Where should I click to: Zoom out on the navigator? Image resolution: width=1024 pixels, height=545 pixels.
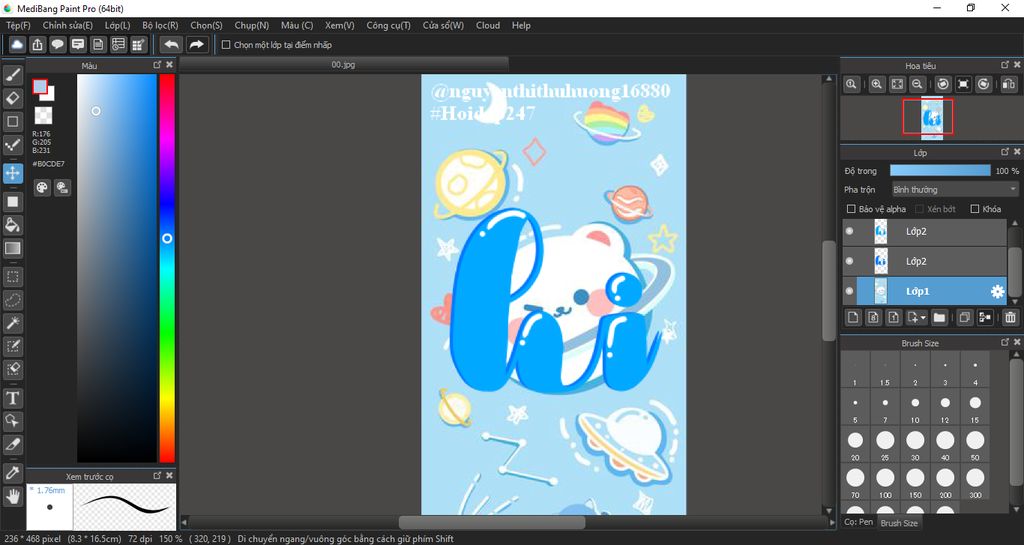917,84
